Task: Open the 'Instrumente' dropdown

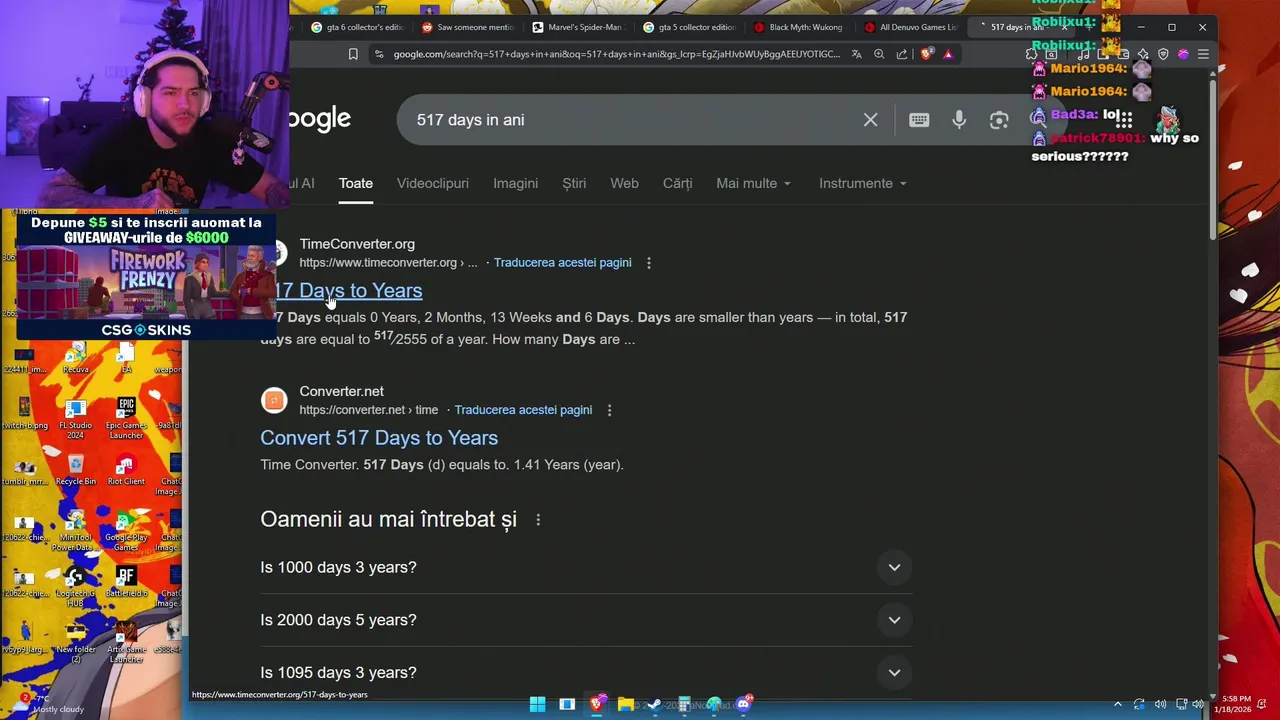Action: pos(862,184)
